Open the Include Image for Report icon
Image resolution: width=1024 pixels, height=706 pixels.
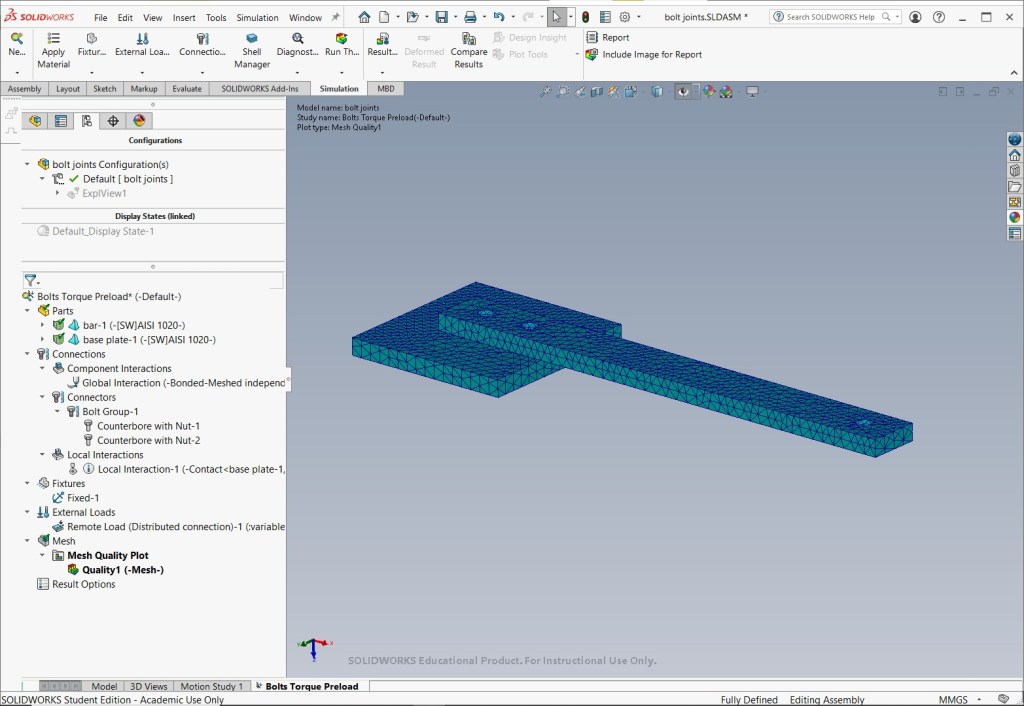(x=592, y=54)
